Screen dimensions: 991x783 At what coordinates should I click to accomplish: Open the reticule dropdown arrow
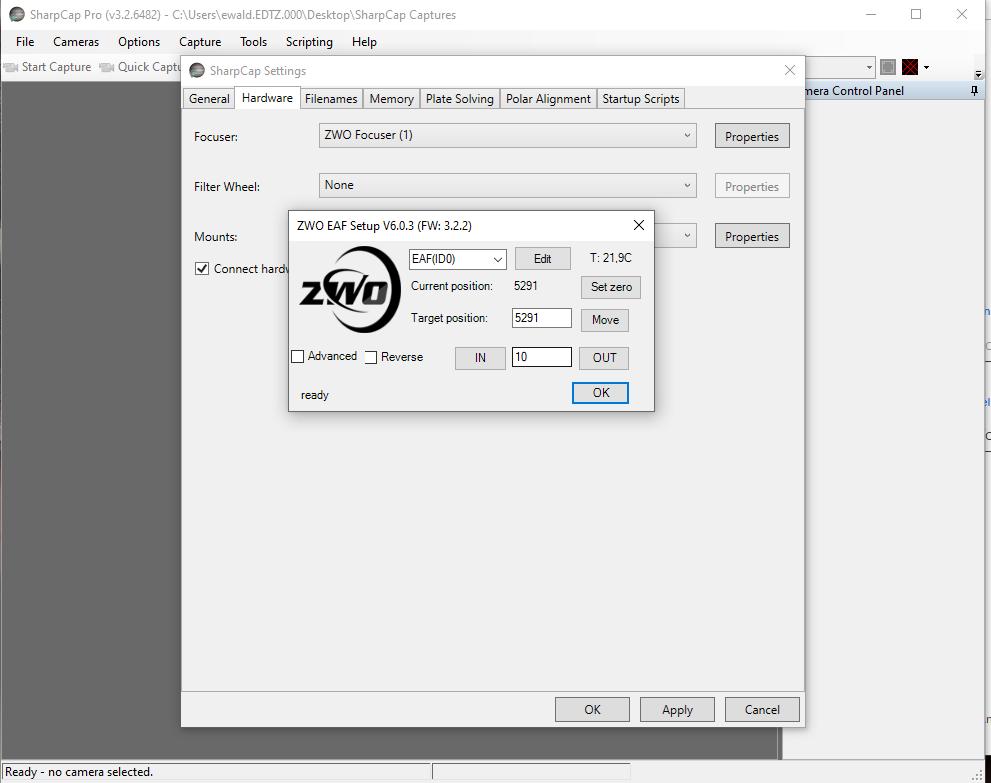point(927,67)
